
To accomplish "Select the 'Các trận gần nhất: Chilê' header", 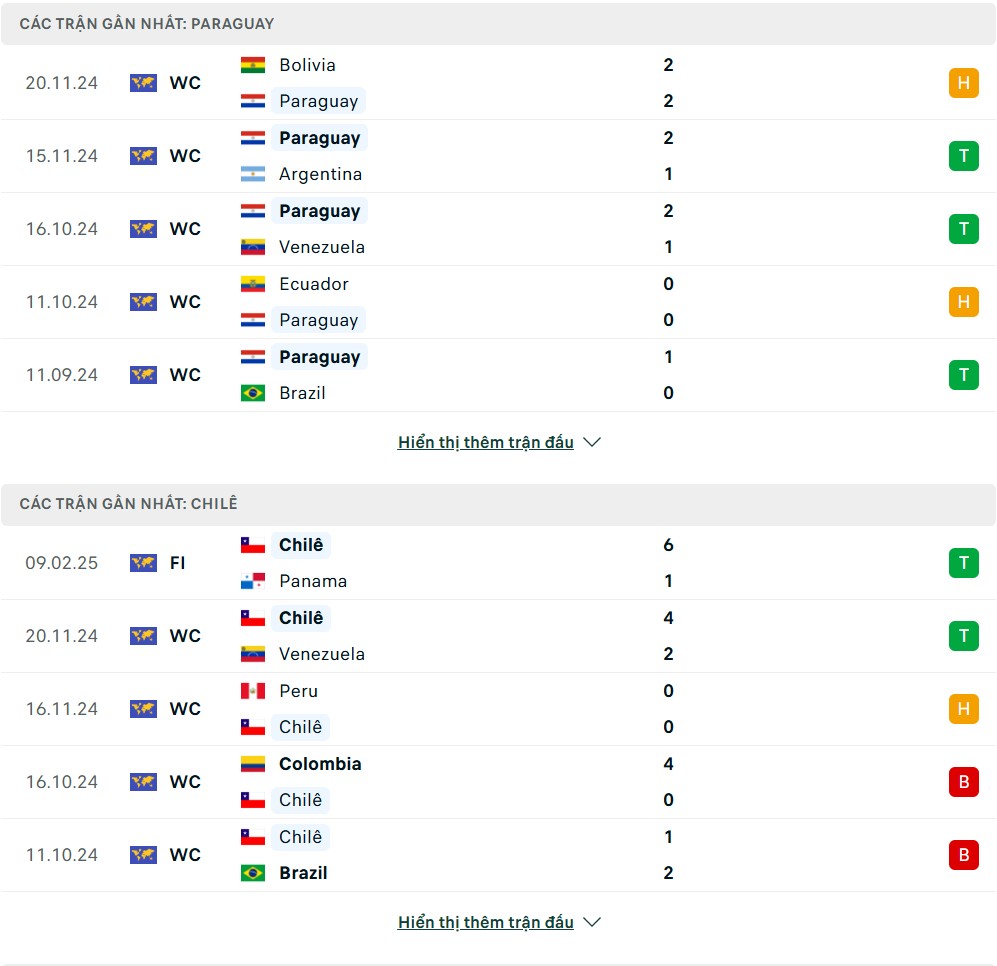I will (498, 504).
